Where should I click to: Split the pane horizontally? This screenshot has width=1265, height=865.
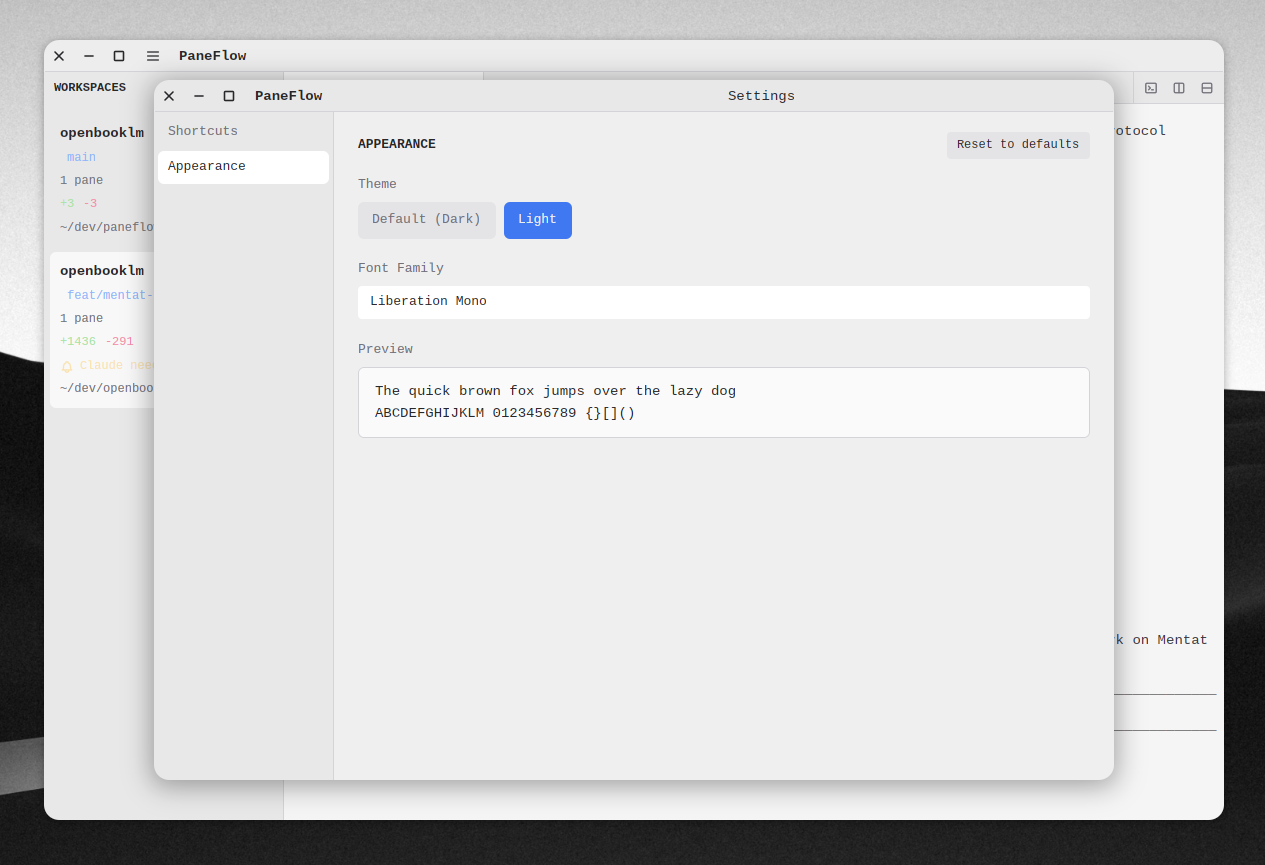[x=1206, y=88]
